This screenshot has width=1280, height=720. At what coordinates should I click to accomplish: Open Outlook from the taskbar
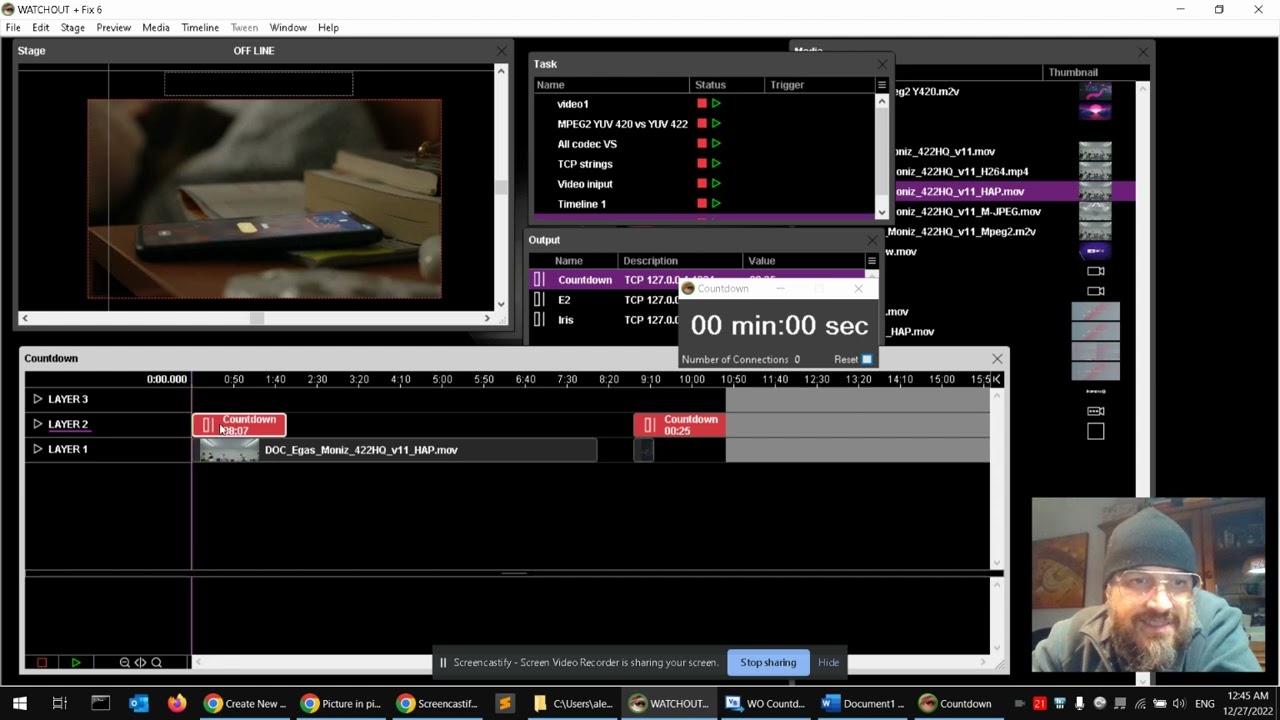pyautogui.click(x=139, y=703)
